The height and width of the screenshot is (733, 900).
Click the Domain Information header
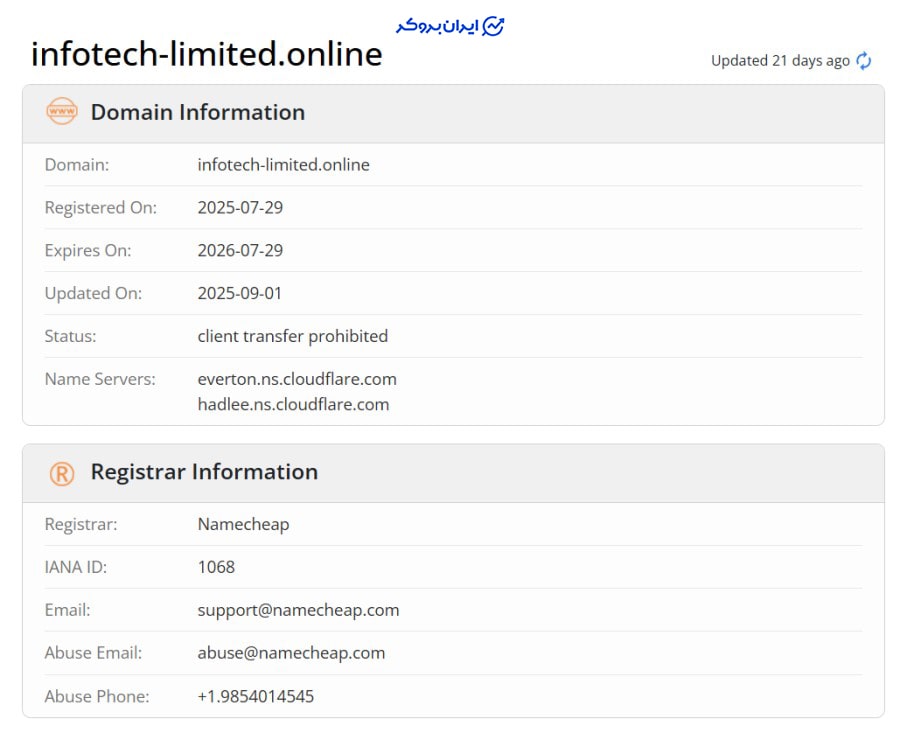[198, 112]
